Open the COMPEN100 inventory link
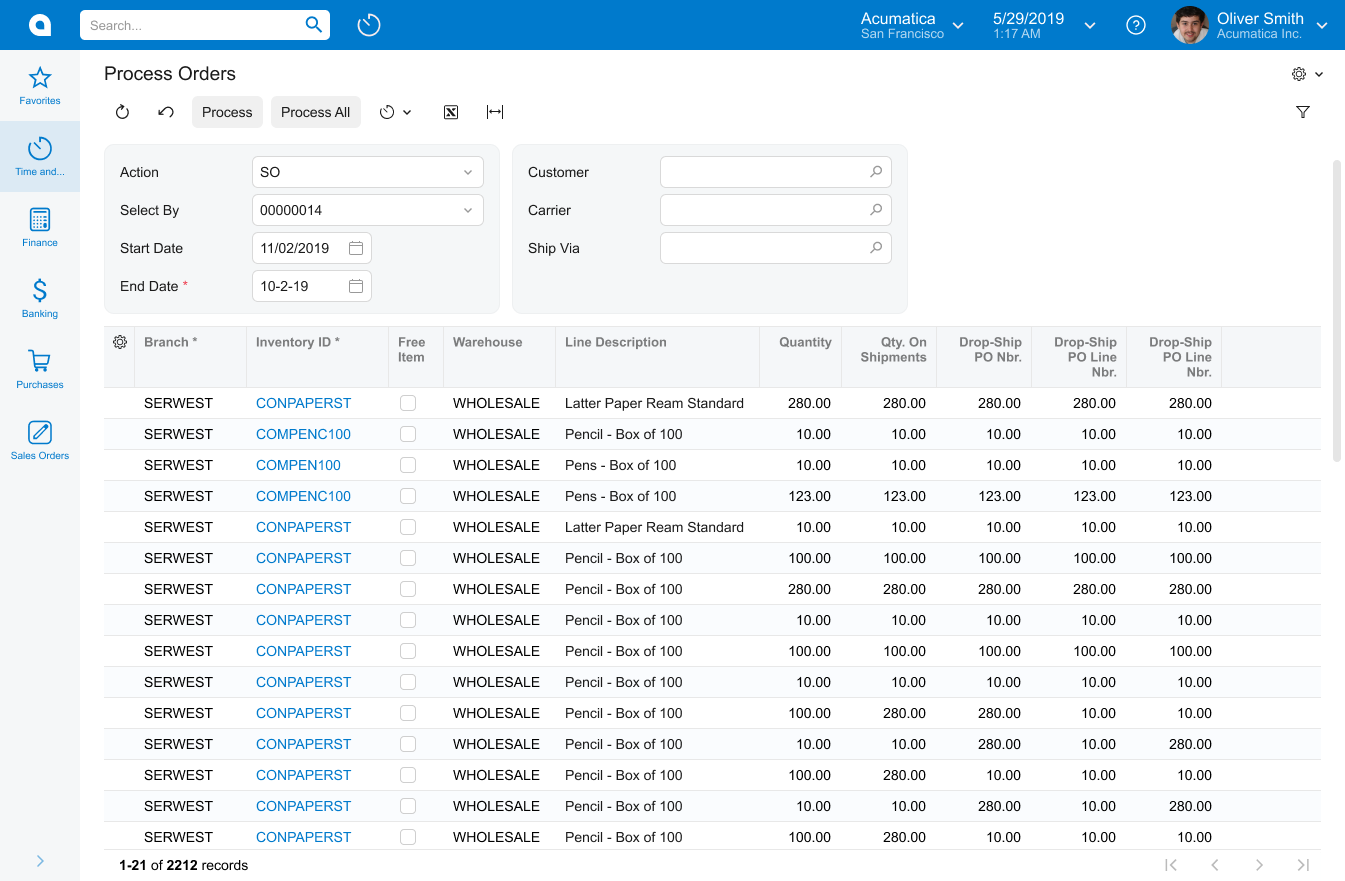Viewport: 1345px width, 881px height. 298,465
